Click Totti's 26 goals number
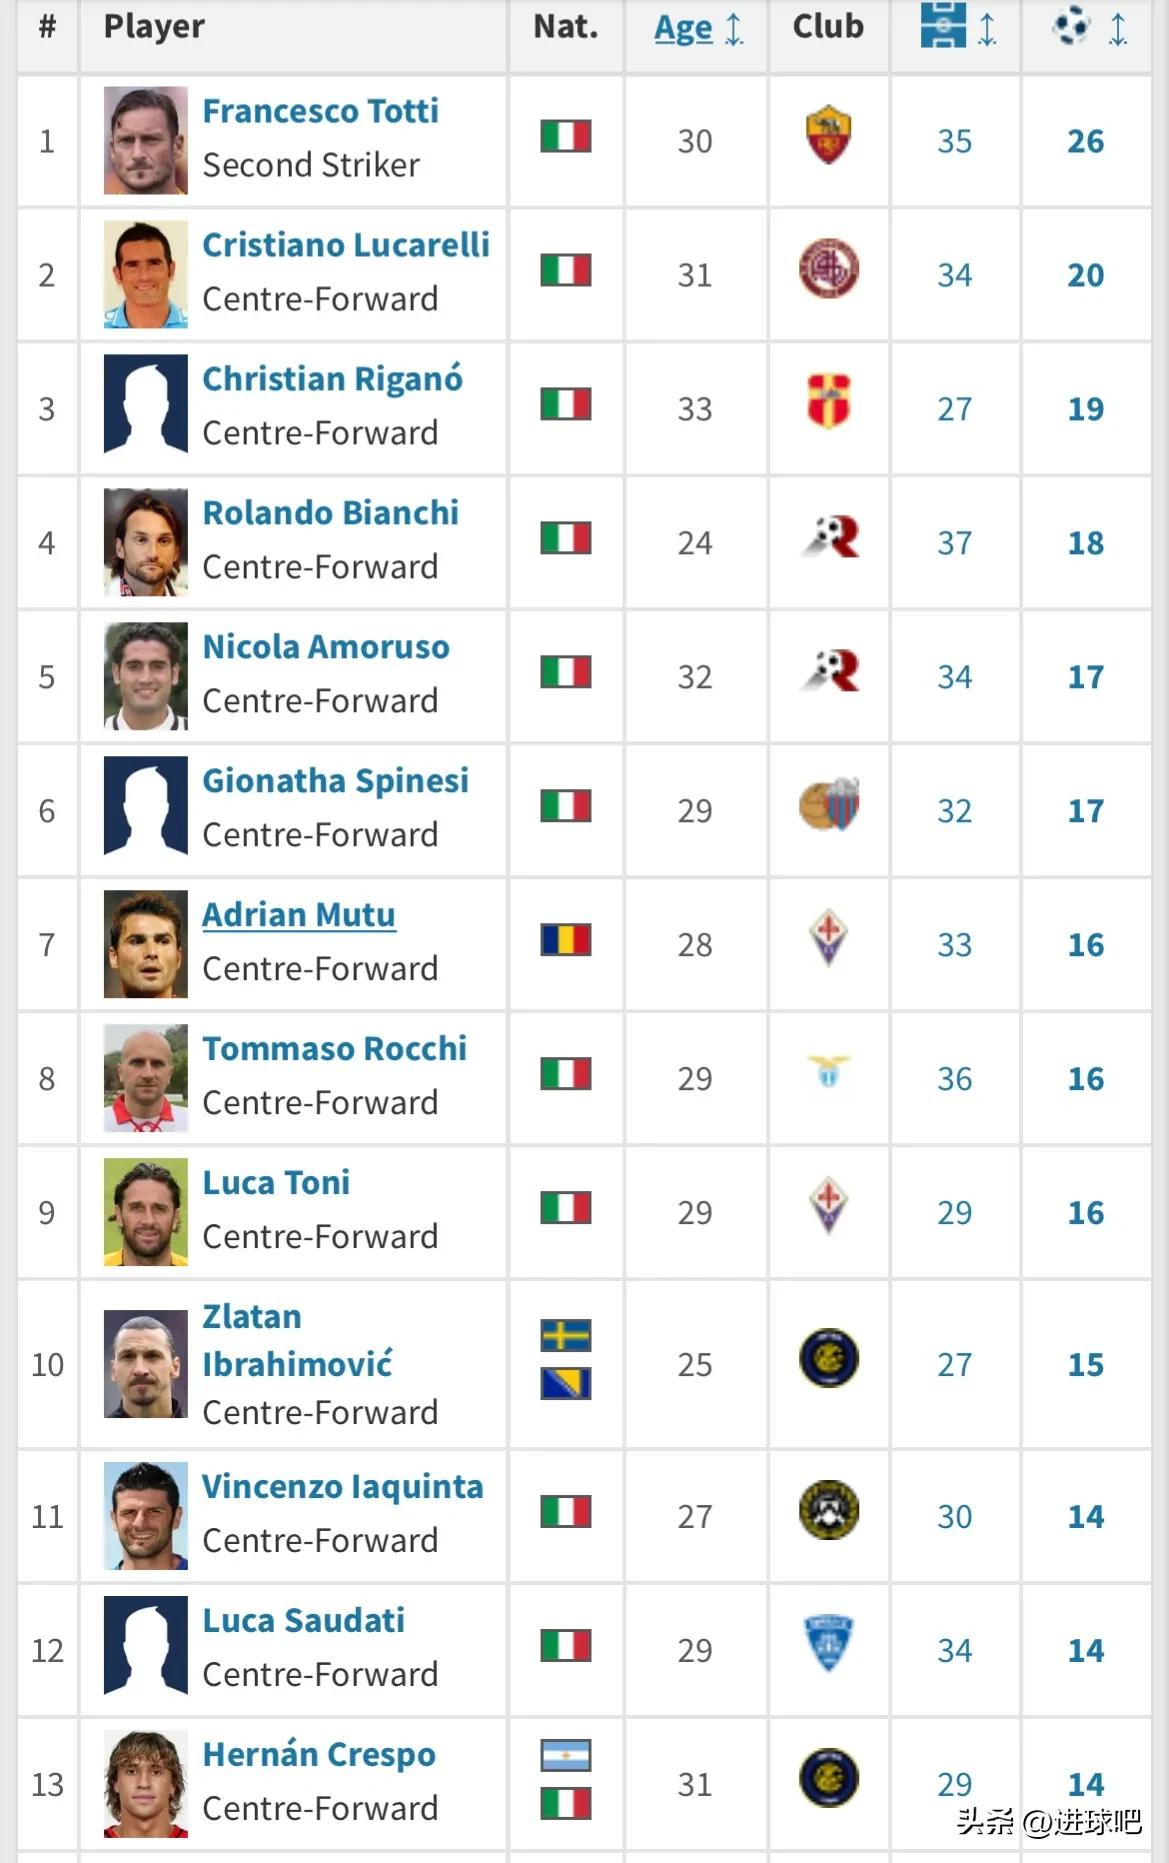 (x=1085, y=141)
